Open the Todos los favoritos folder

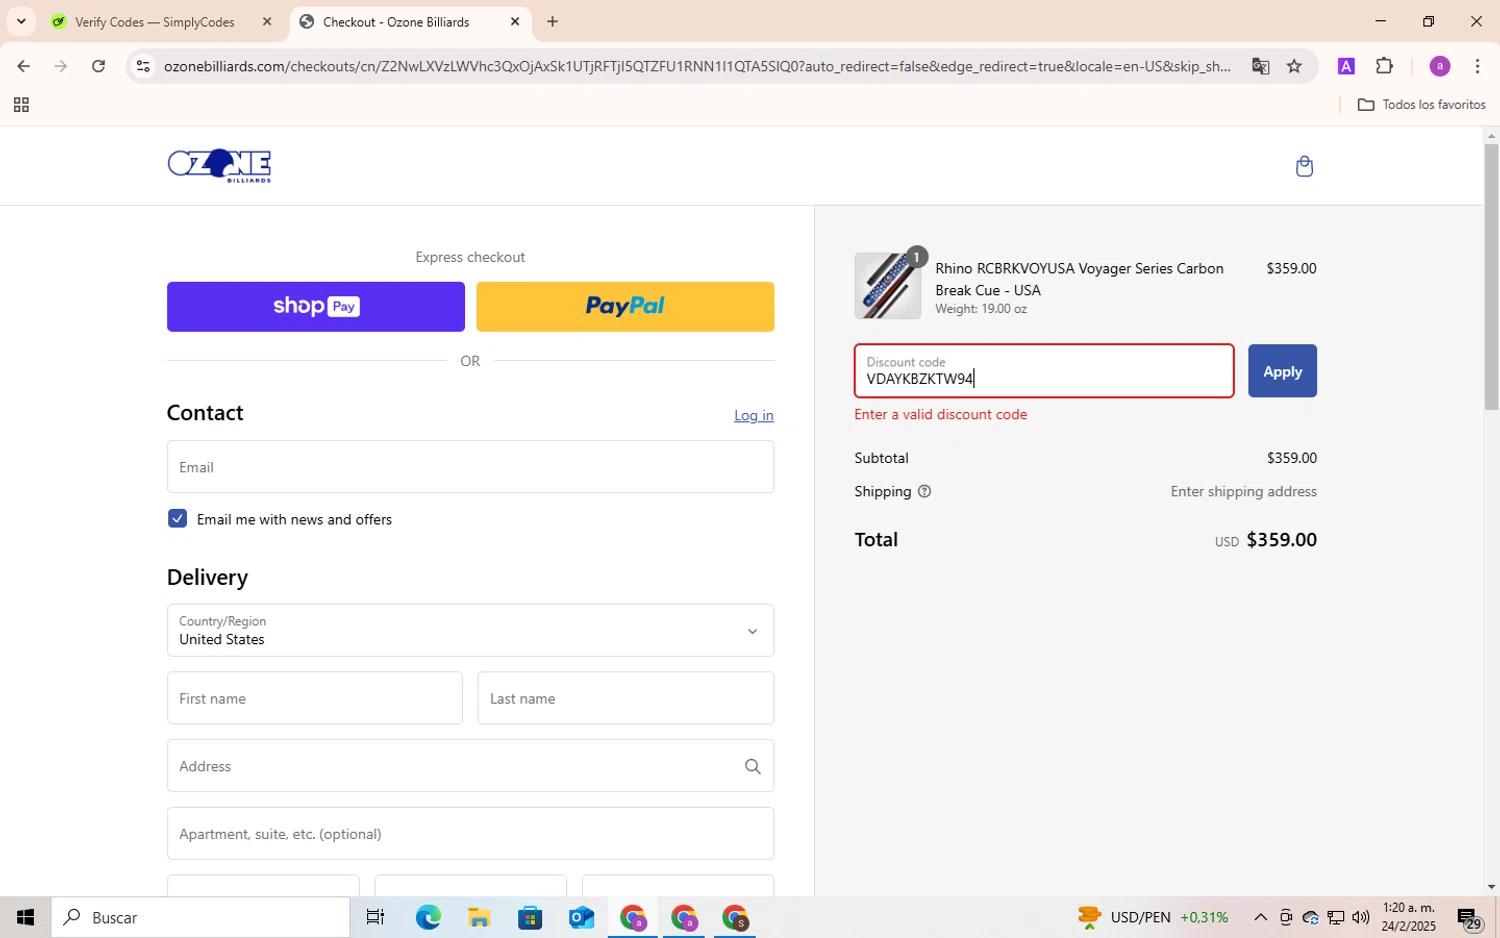click(x=1421, y=105)
